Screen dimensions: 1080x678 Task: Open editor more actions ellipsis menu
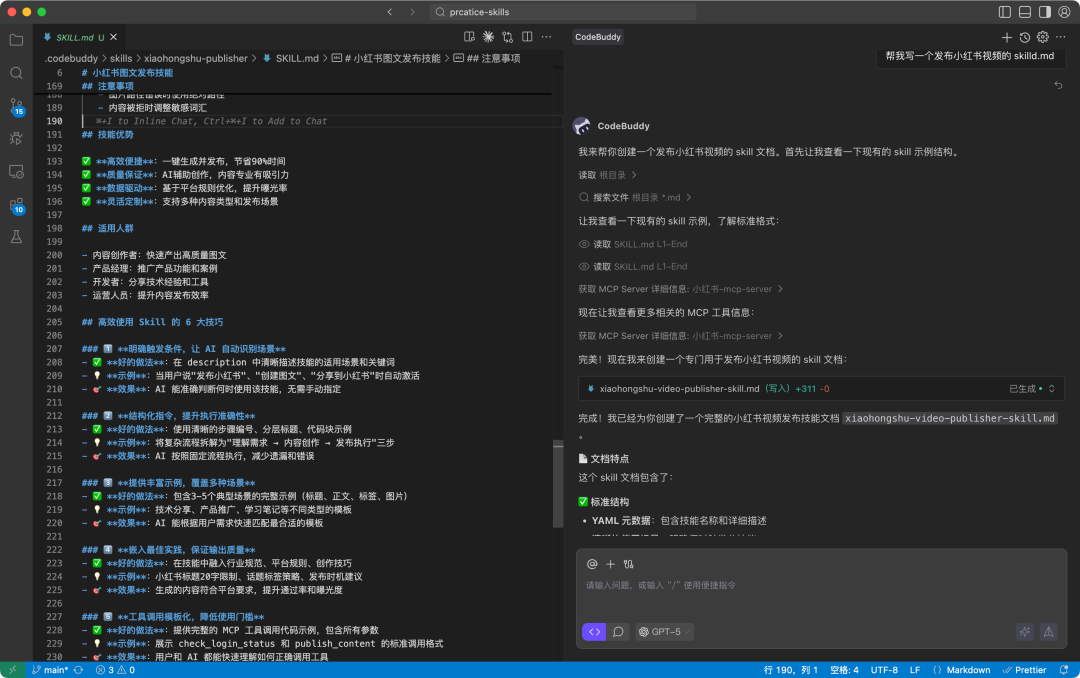point(546,37)
